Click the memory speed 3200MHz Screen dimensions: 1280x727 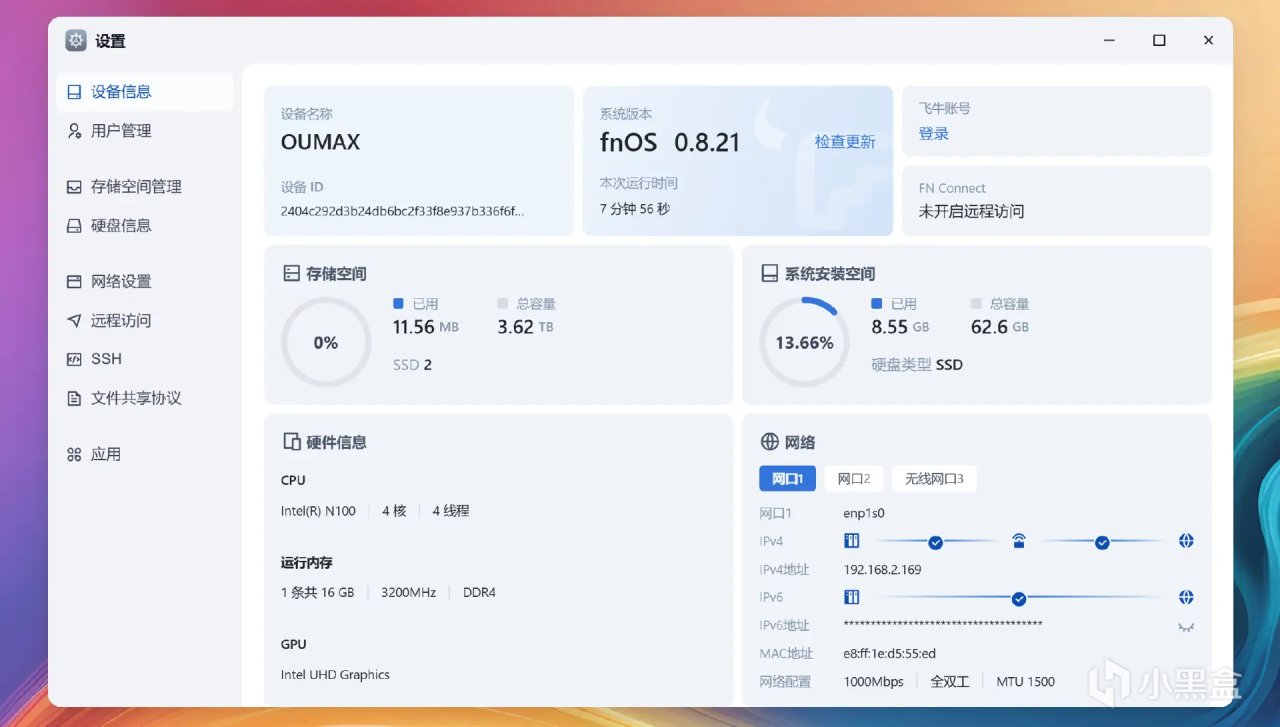pyautogui.click(x=408, y=593)
